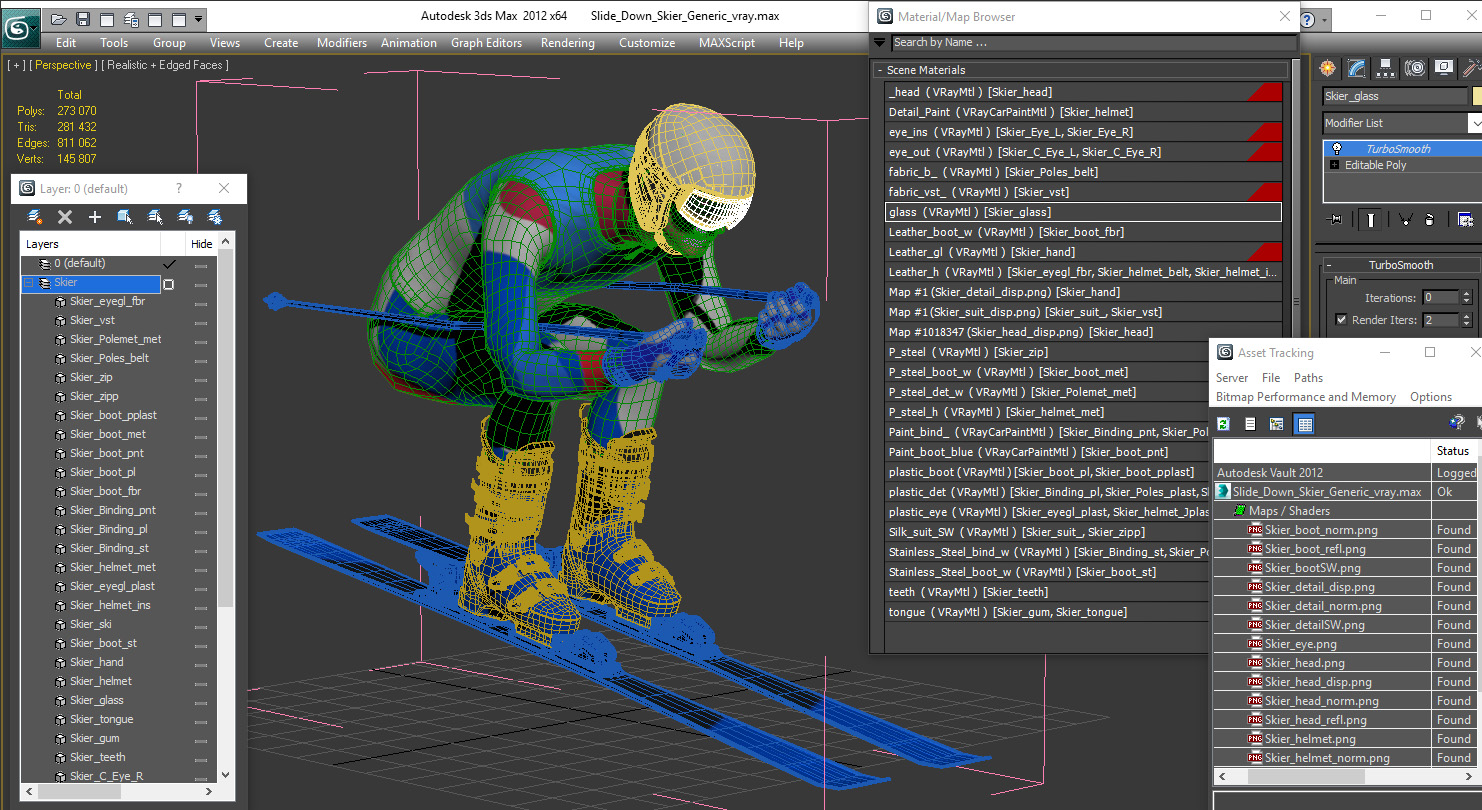Open the Modifier List dropdown
The height and width of the screenshot is (810, 1482).
1401,123
